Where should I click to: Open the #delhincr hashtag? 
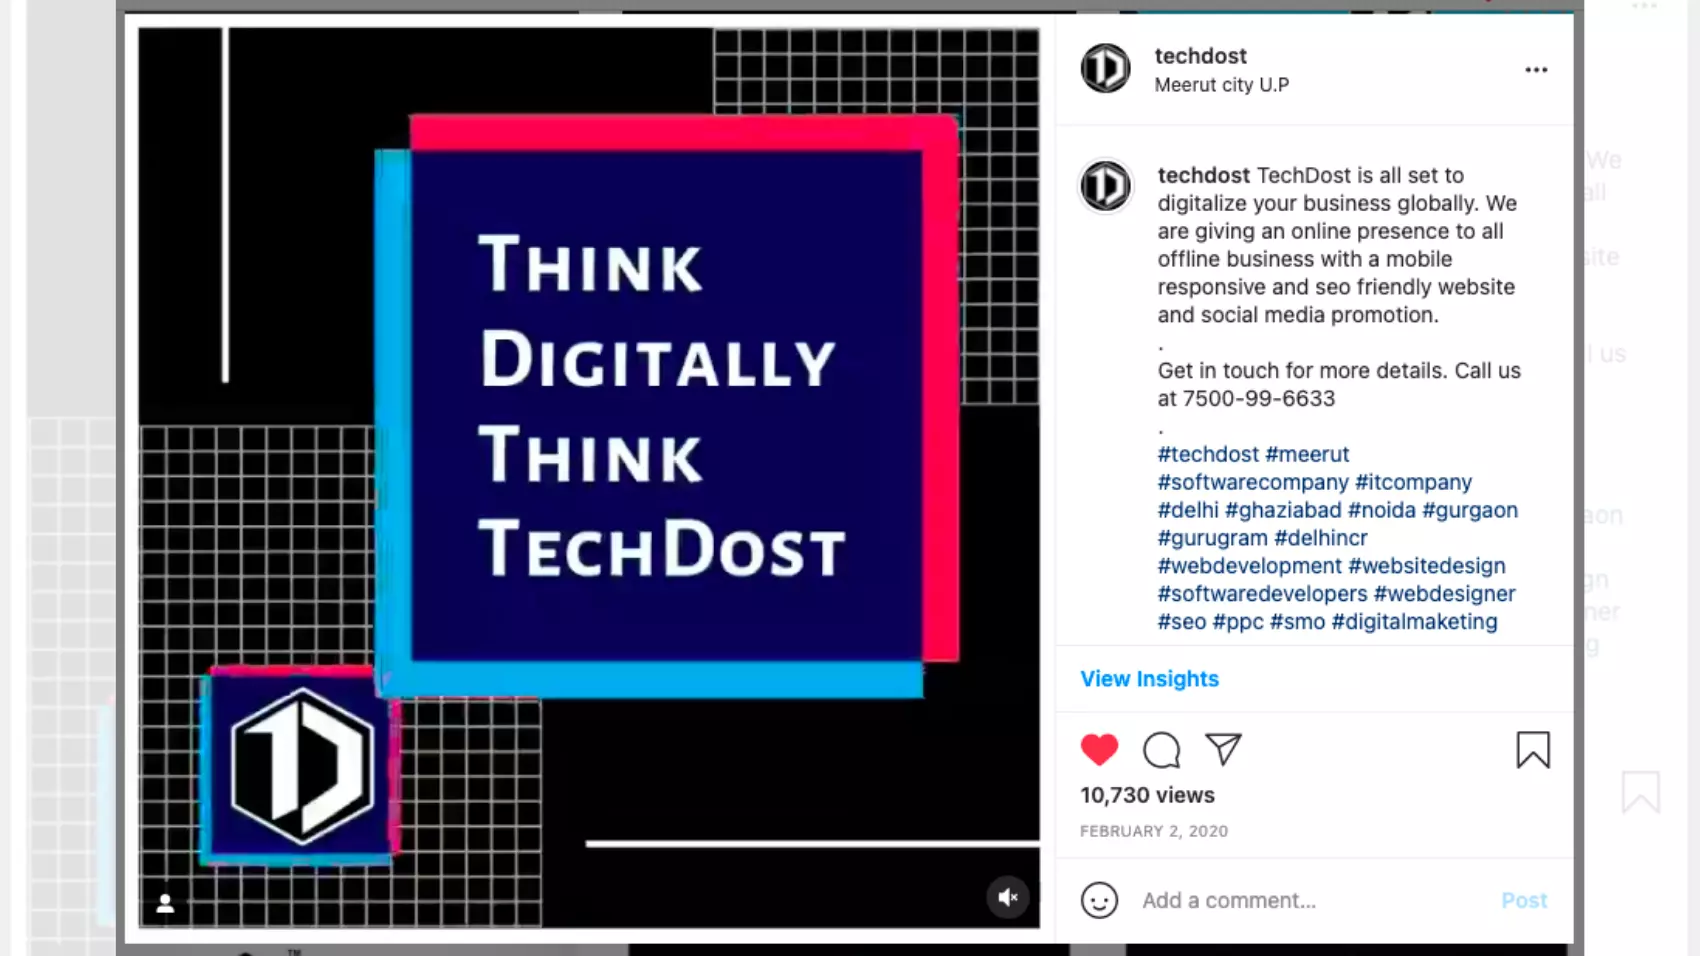(x=1320, y=538)
